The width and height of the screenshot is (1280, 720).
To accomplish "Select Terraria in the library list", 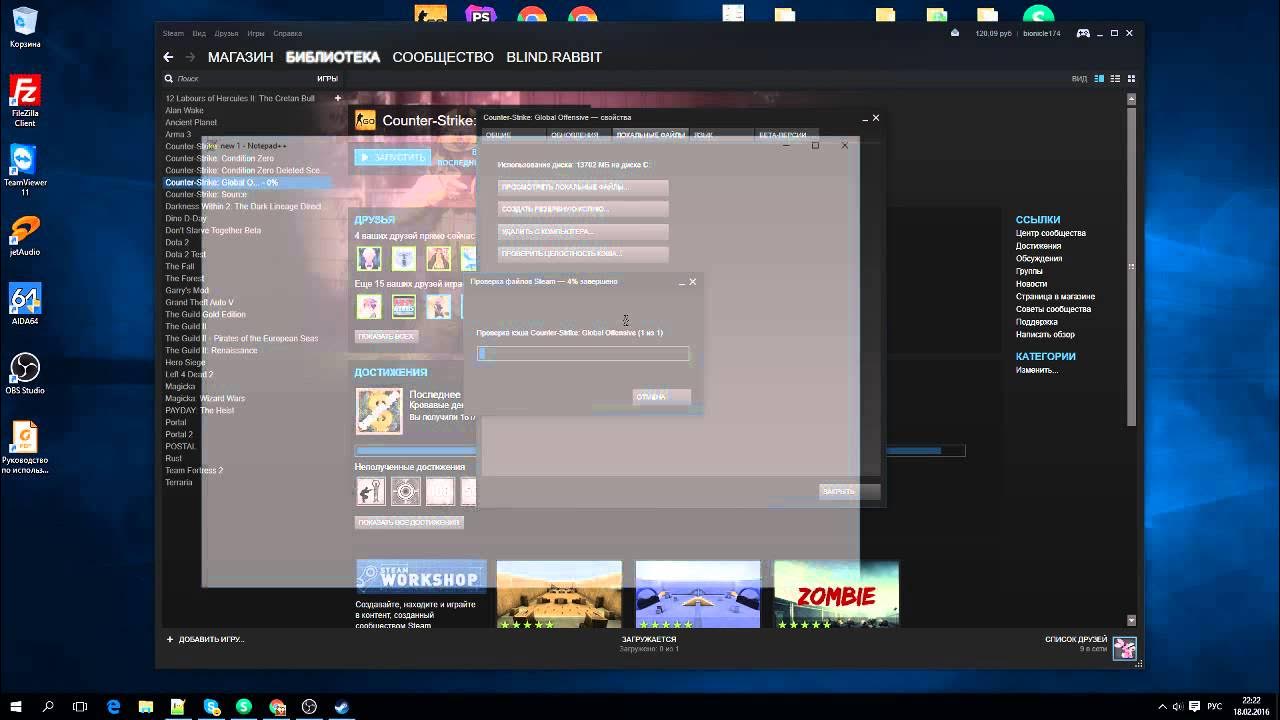I will [x=179, y=482].
